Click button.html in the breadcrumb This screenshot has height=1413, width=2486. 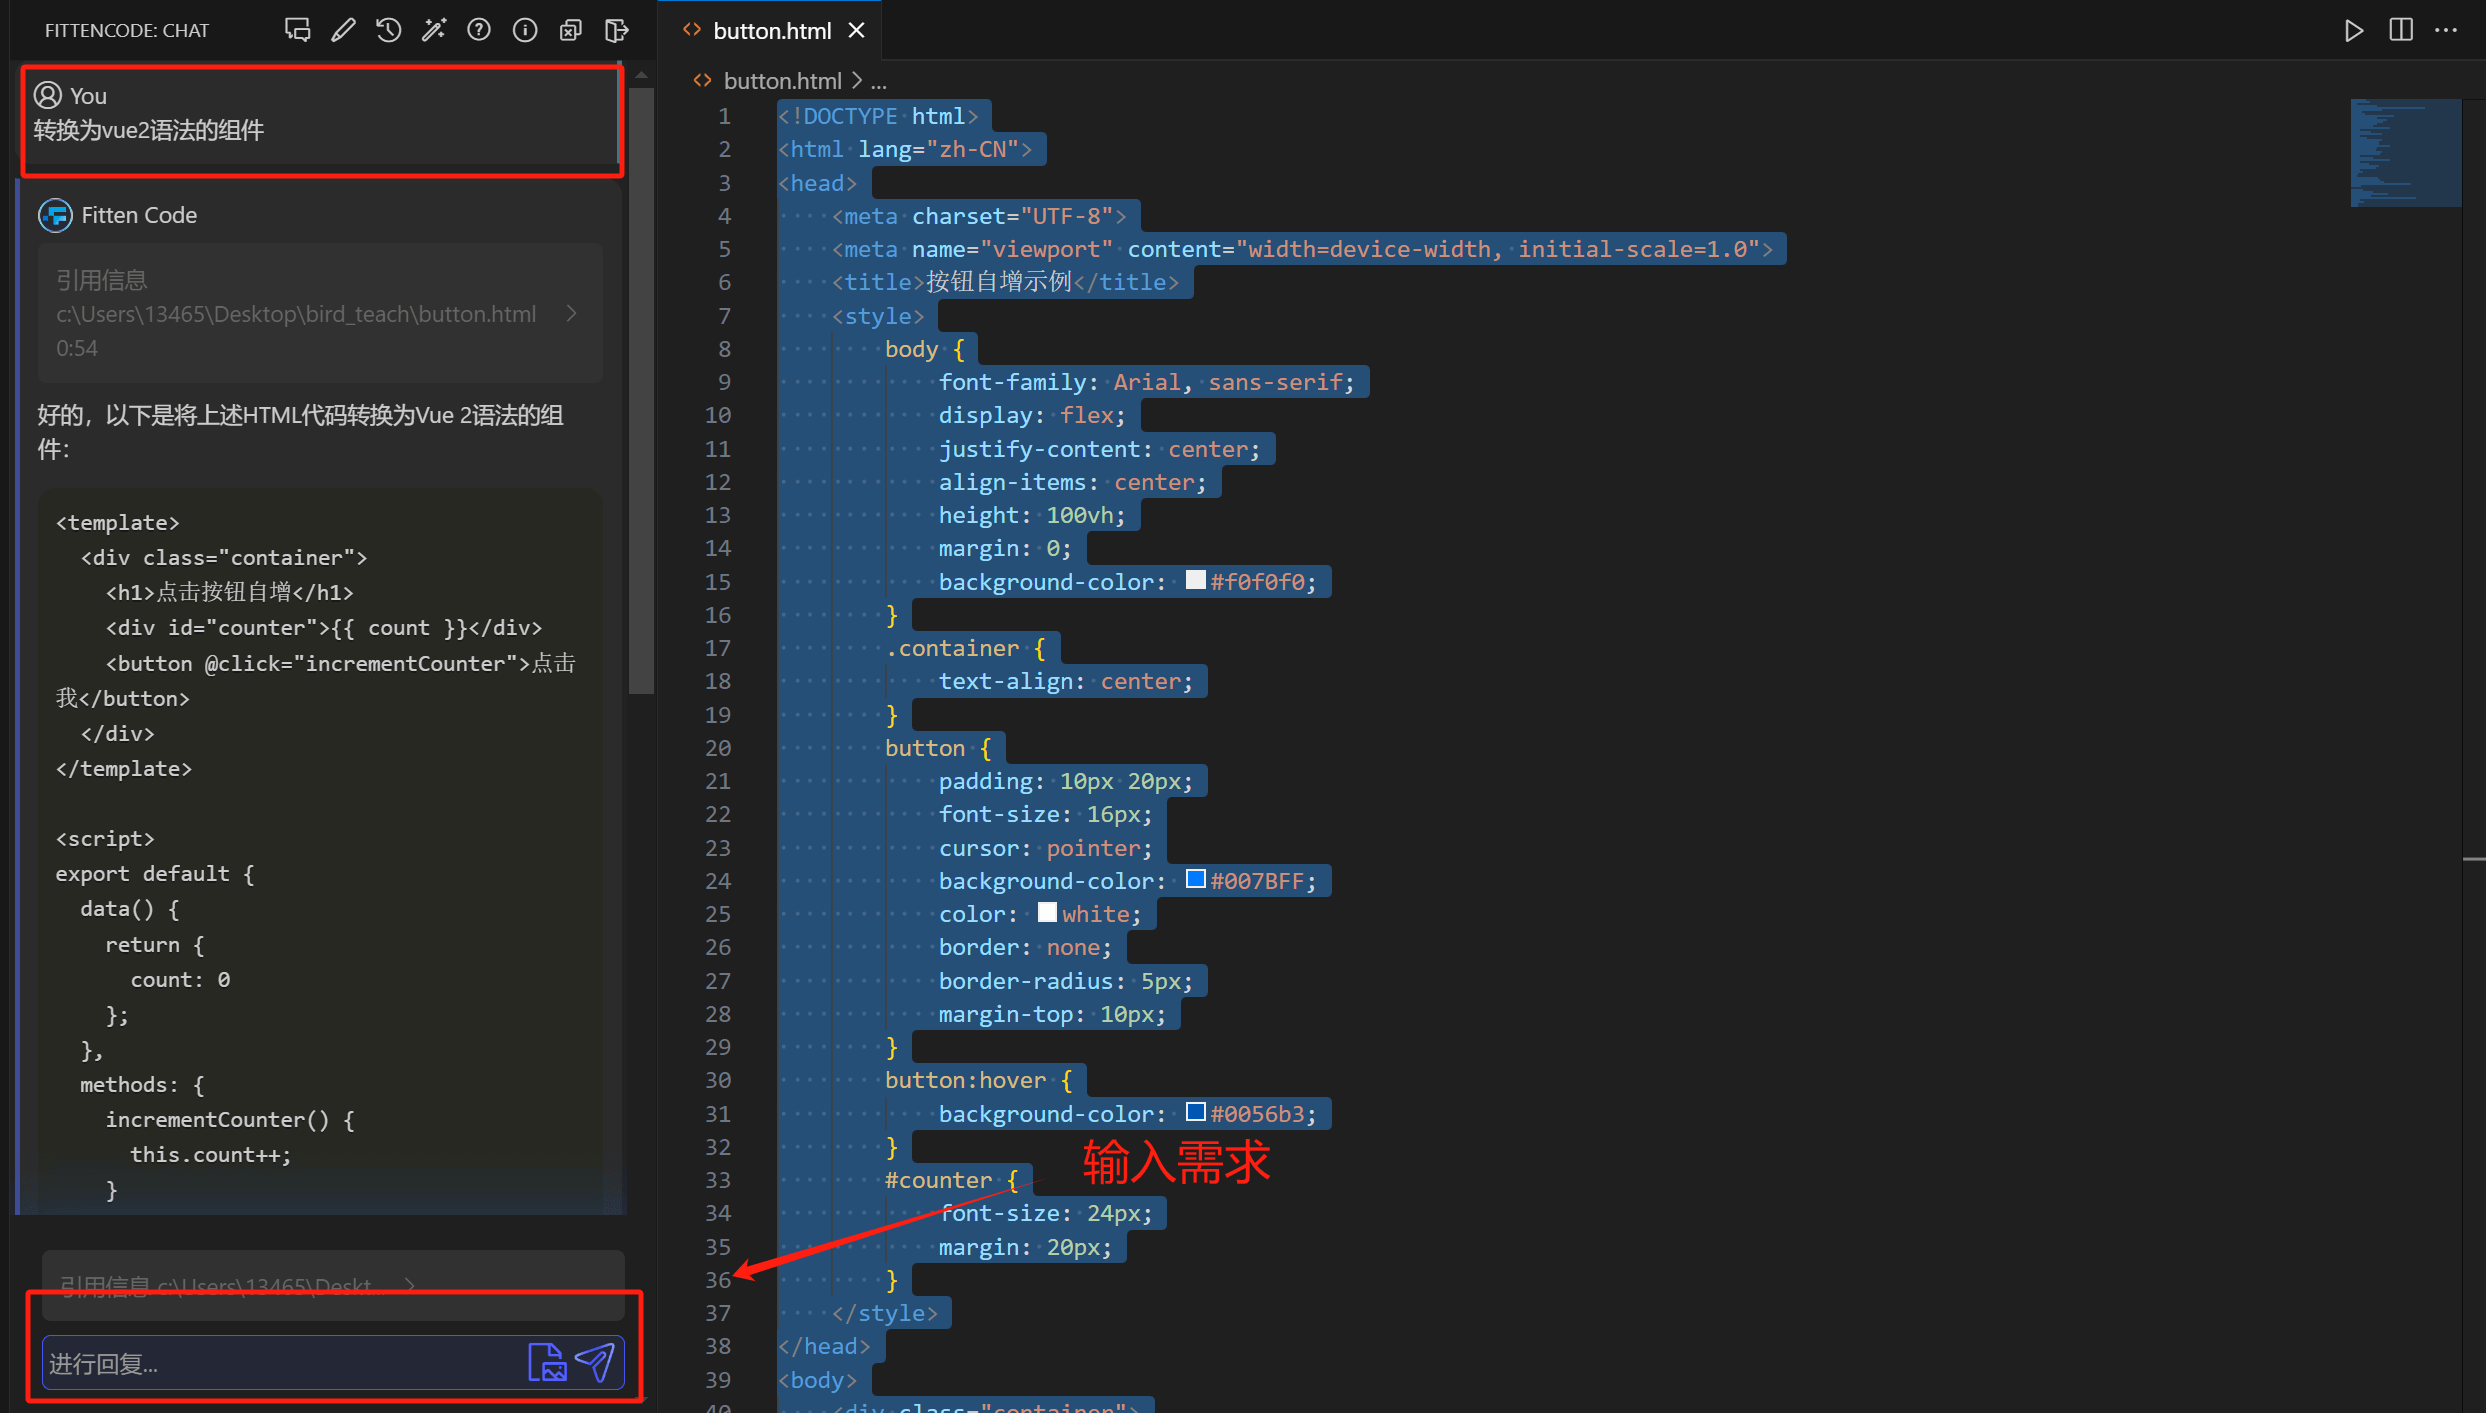782,81
